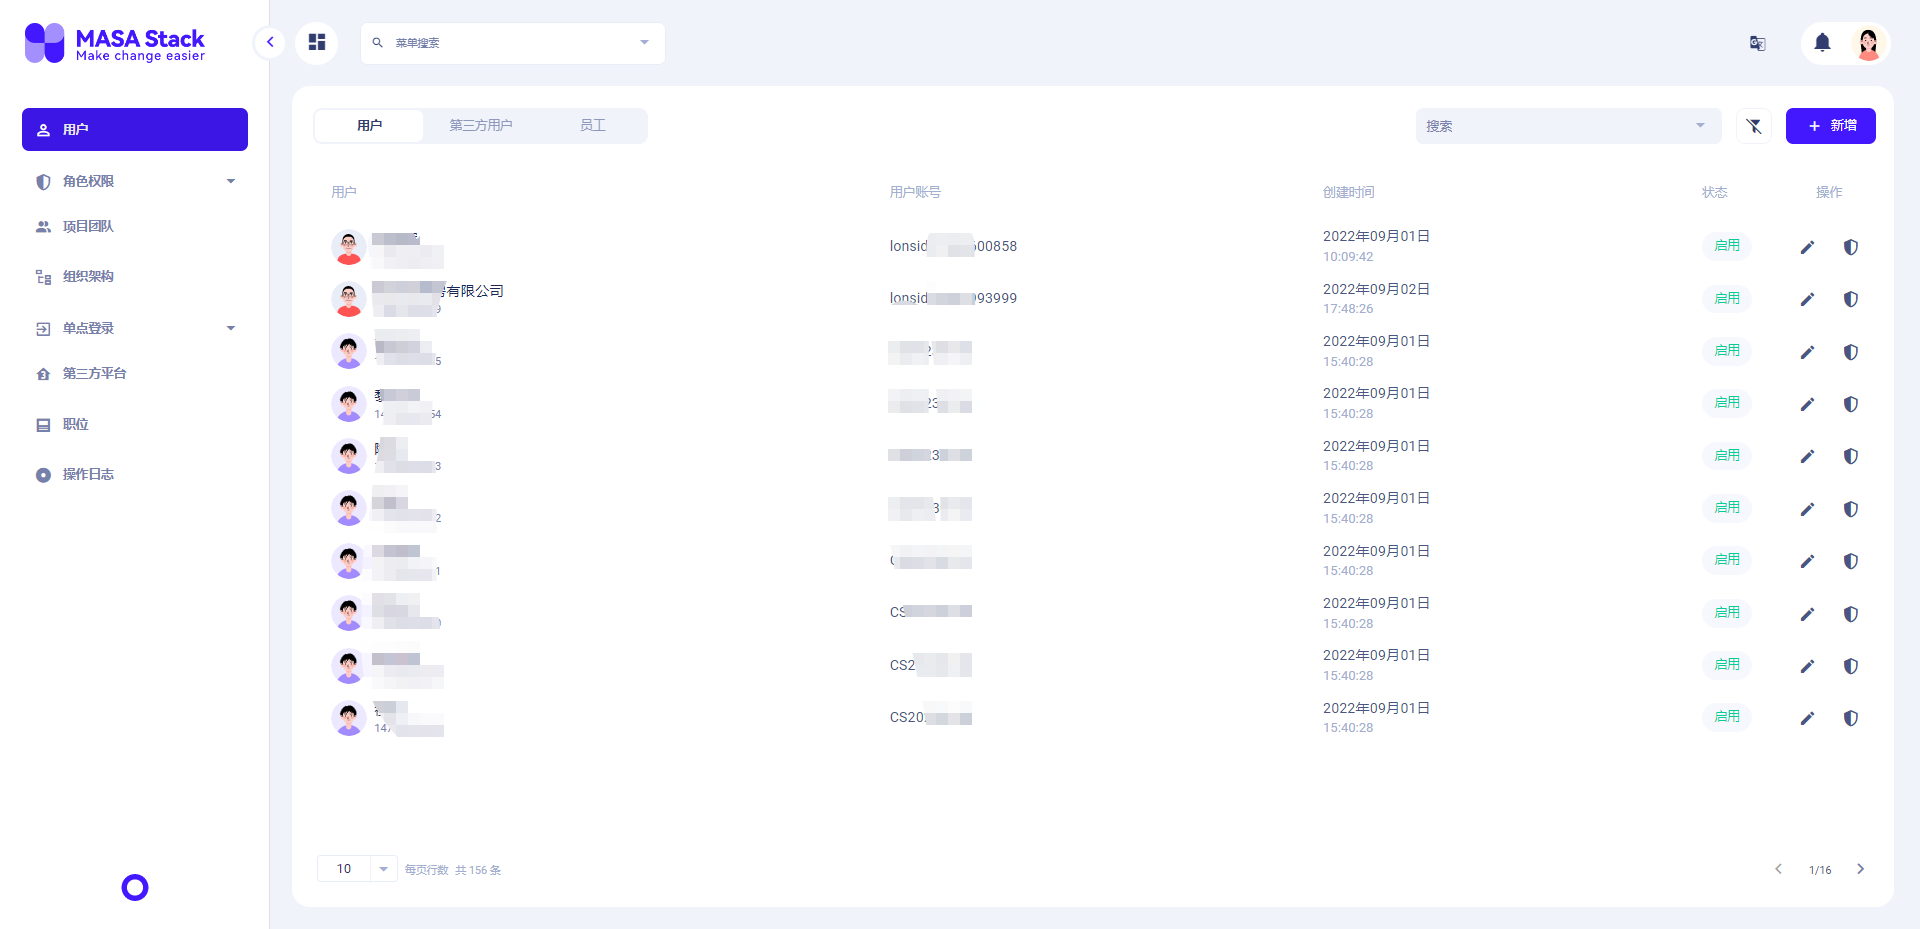Click the circular floating icon at sidebar bottom
The width and height of the screenshot is (1920, 929).
coord(135,887)
